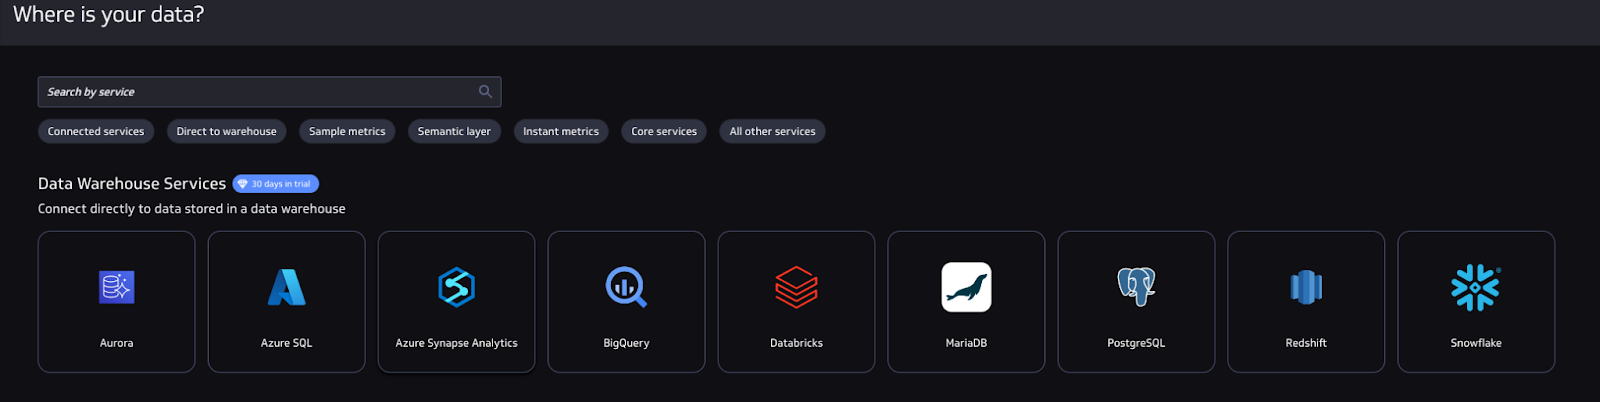Viewport: 1600px width, 402px height.
Task: Select the Snowflake icon
Action: 1476,287
